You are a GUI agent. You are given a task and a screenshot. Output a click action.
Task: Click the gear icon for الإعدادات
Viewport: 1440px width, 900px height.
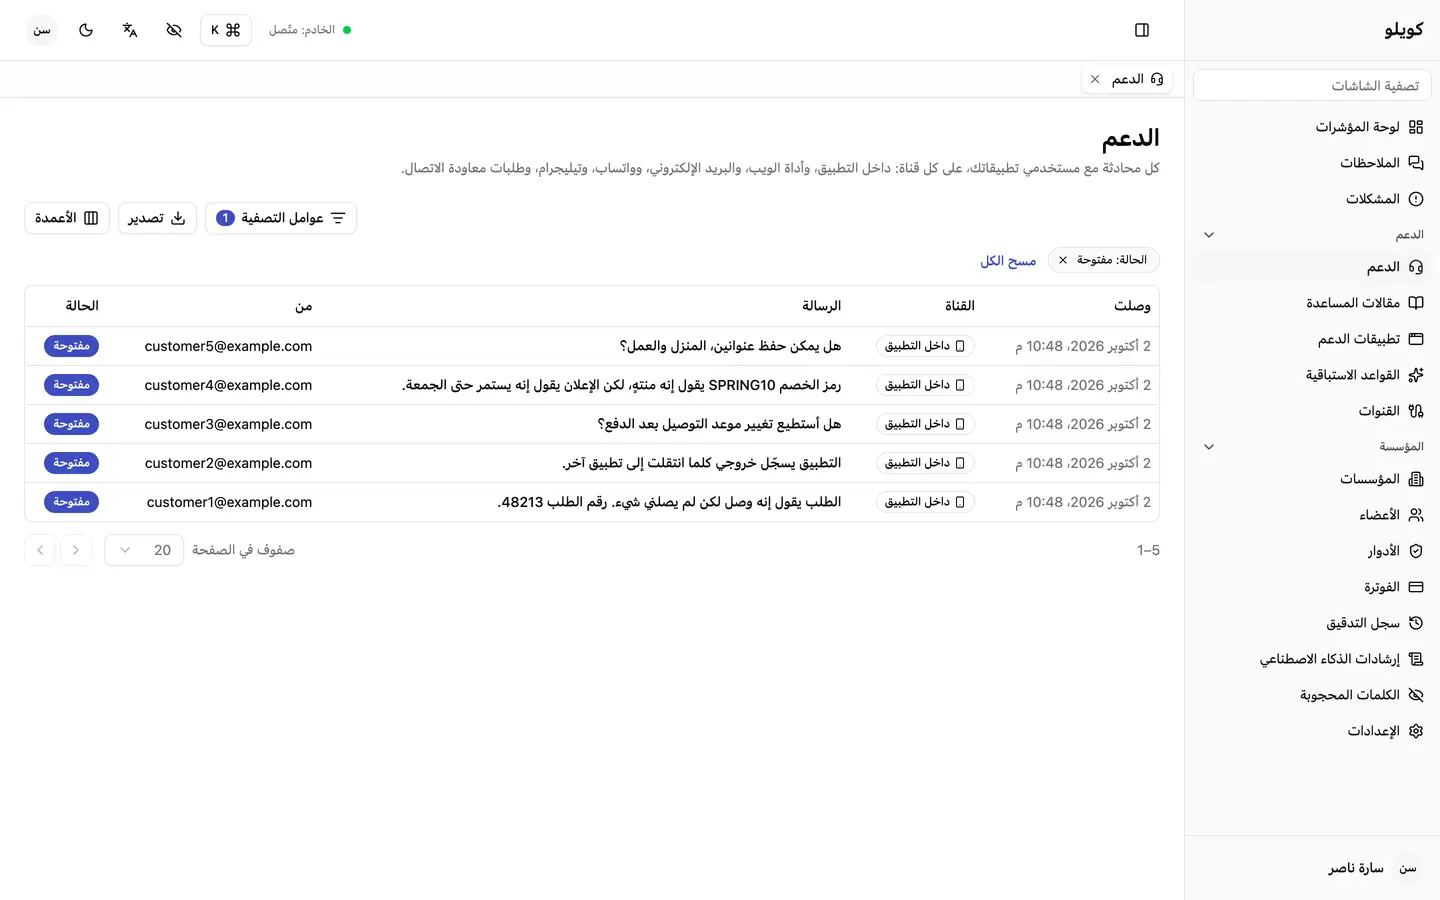pyautogui.click(x=1416, y=731)
